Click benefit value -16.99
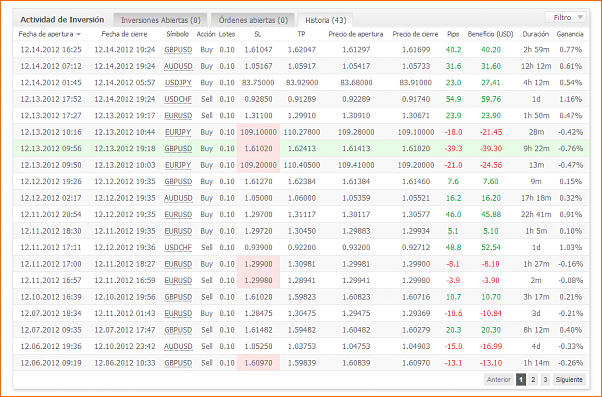The image size is (602, 397). (491, 347)
